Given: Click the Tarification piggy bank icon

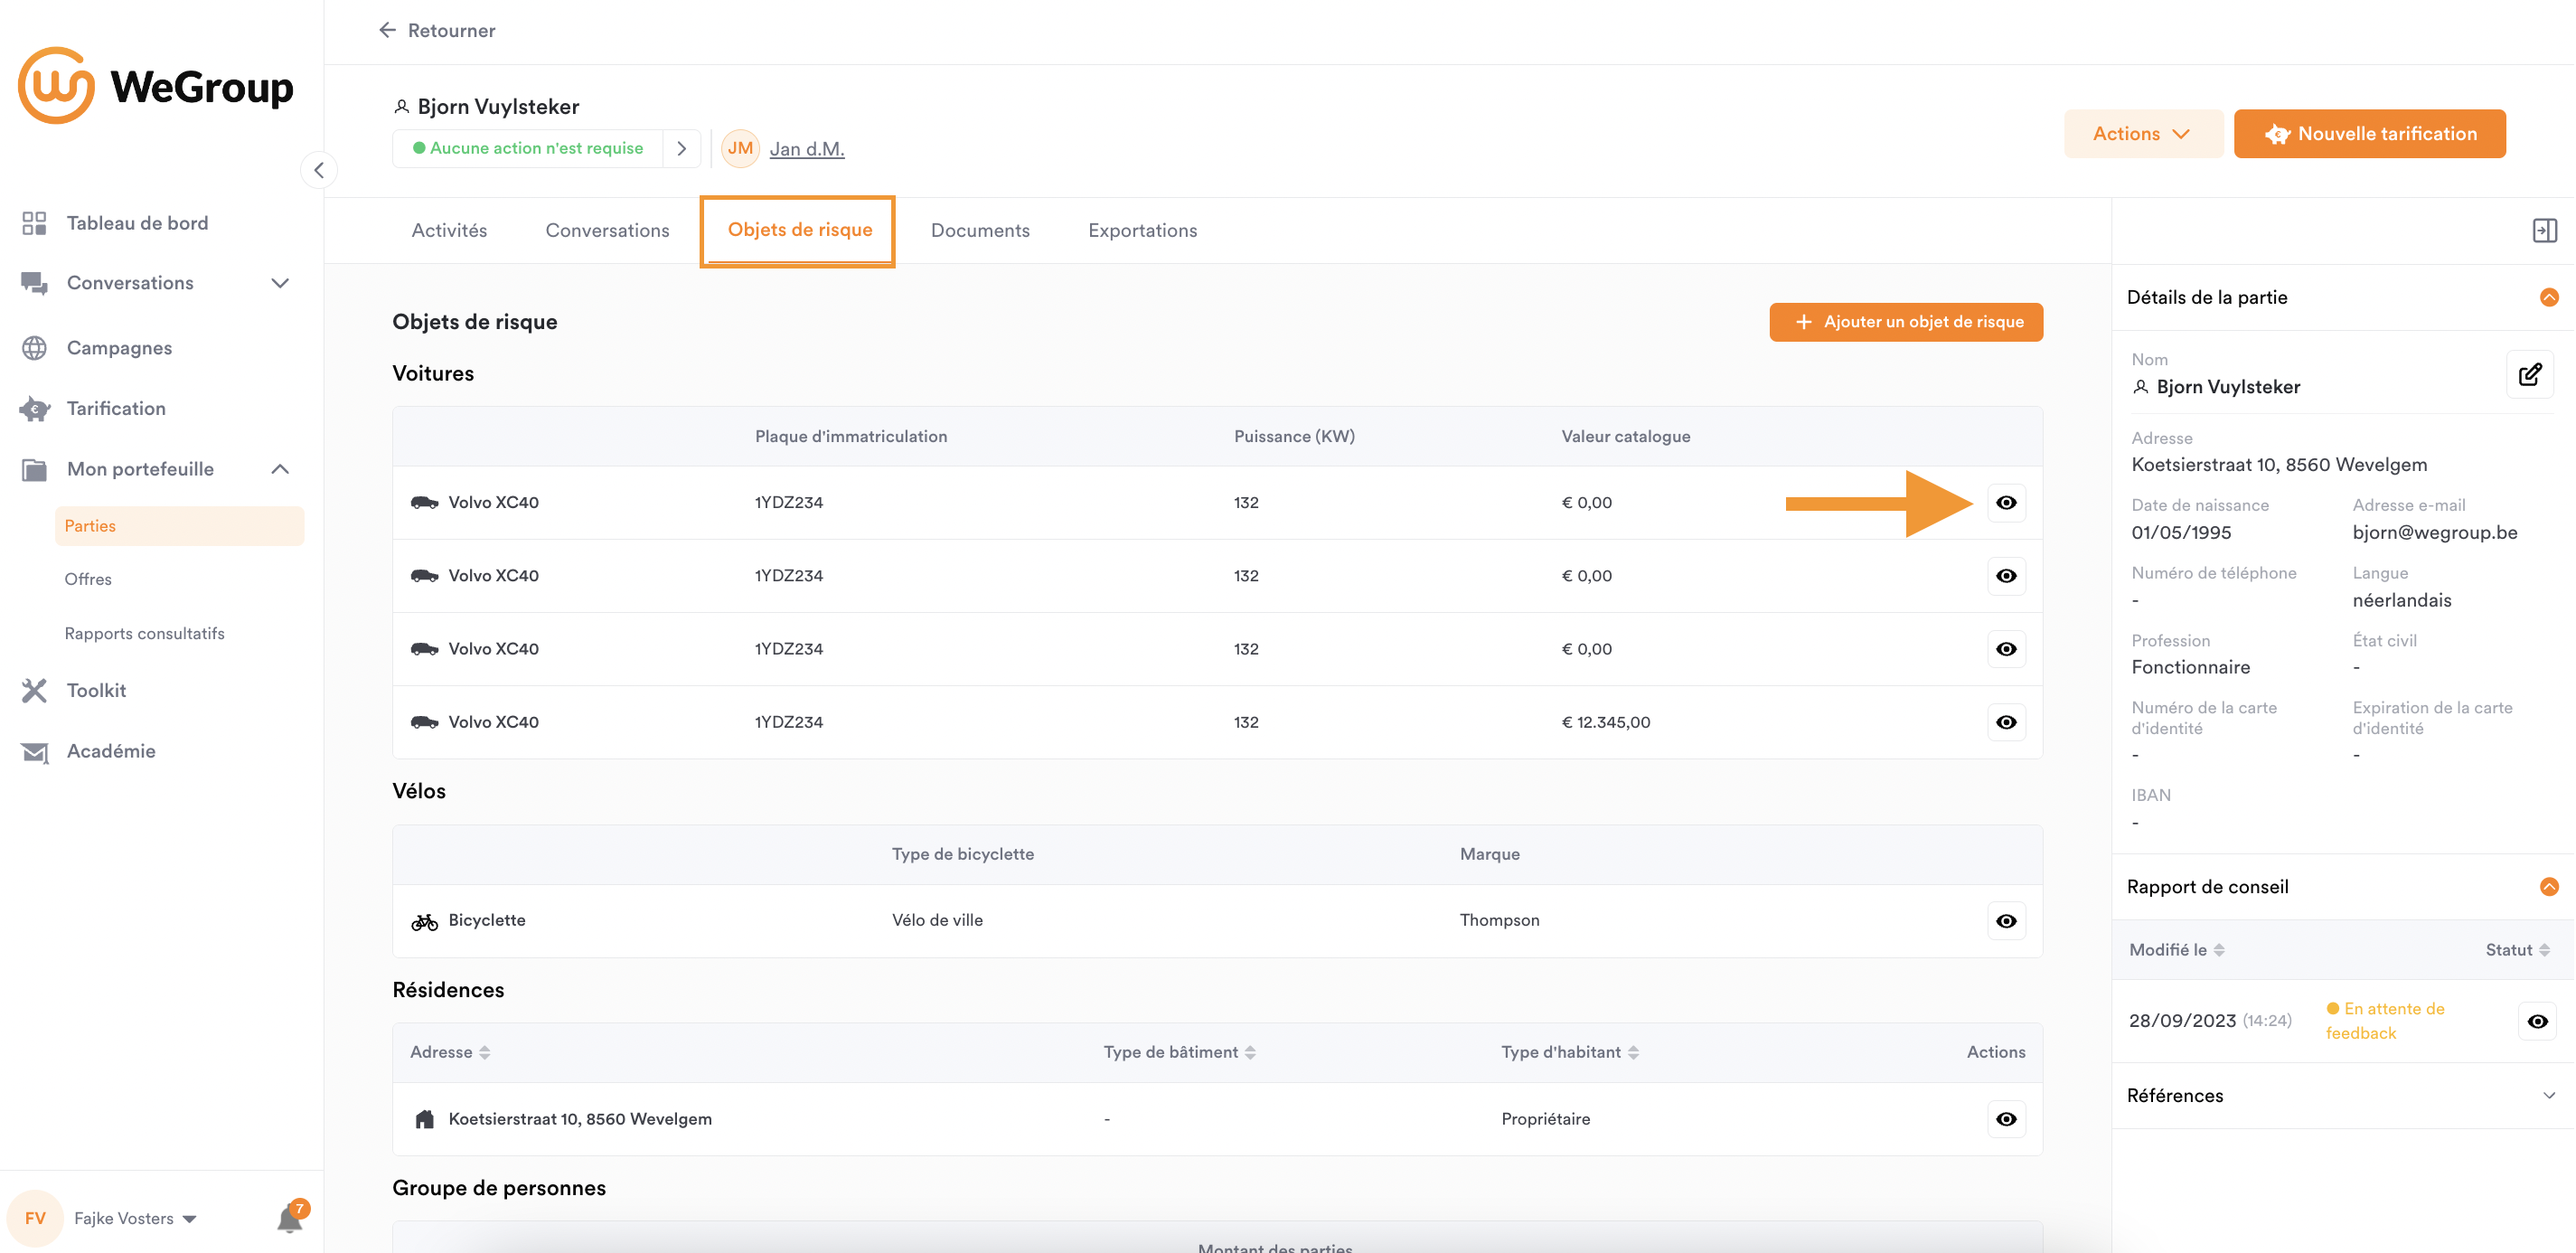Looking at the screenshot, I should 34,409.
